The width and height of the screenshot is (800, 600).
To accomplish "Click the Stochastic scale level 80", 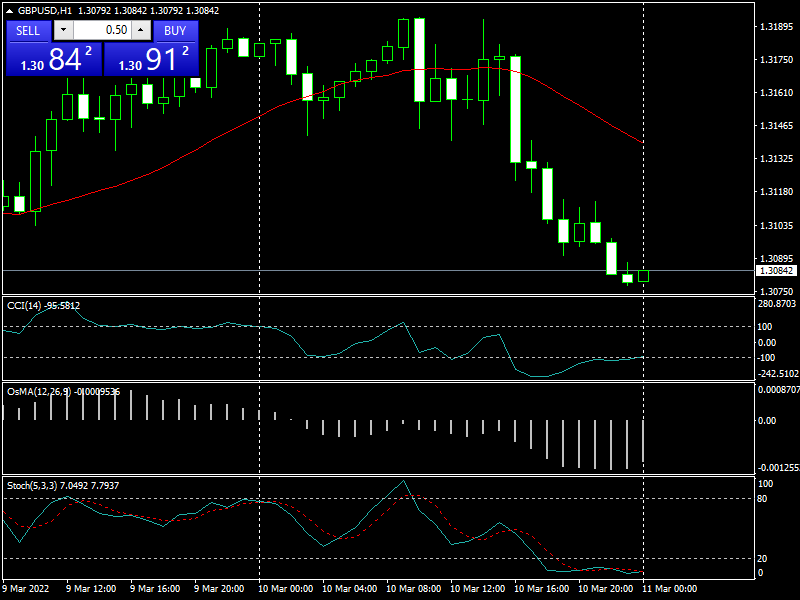I will point(762,499).
